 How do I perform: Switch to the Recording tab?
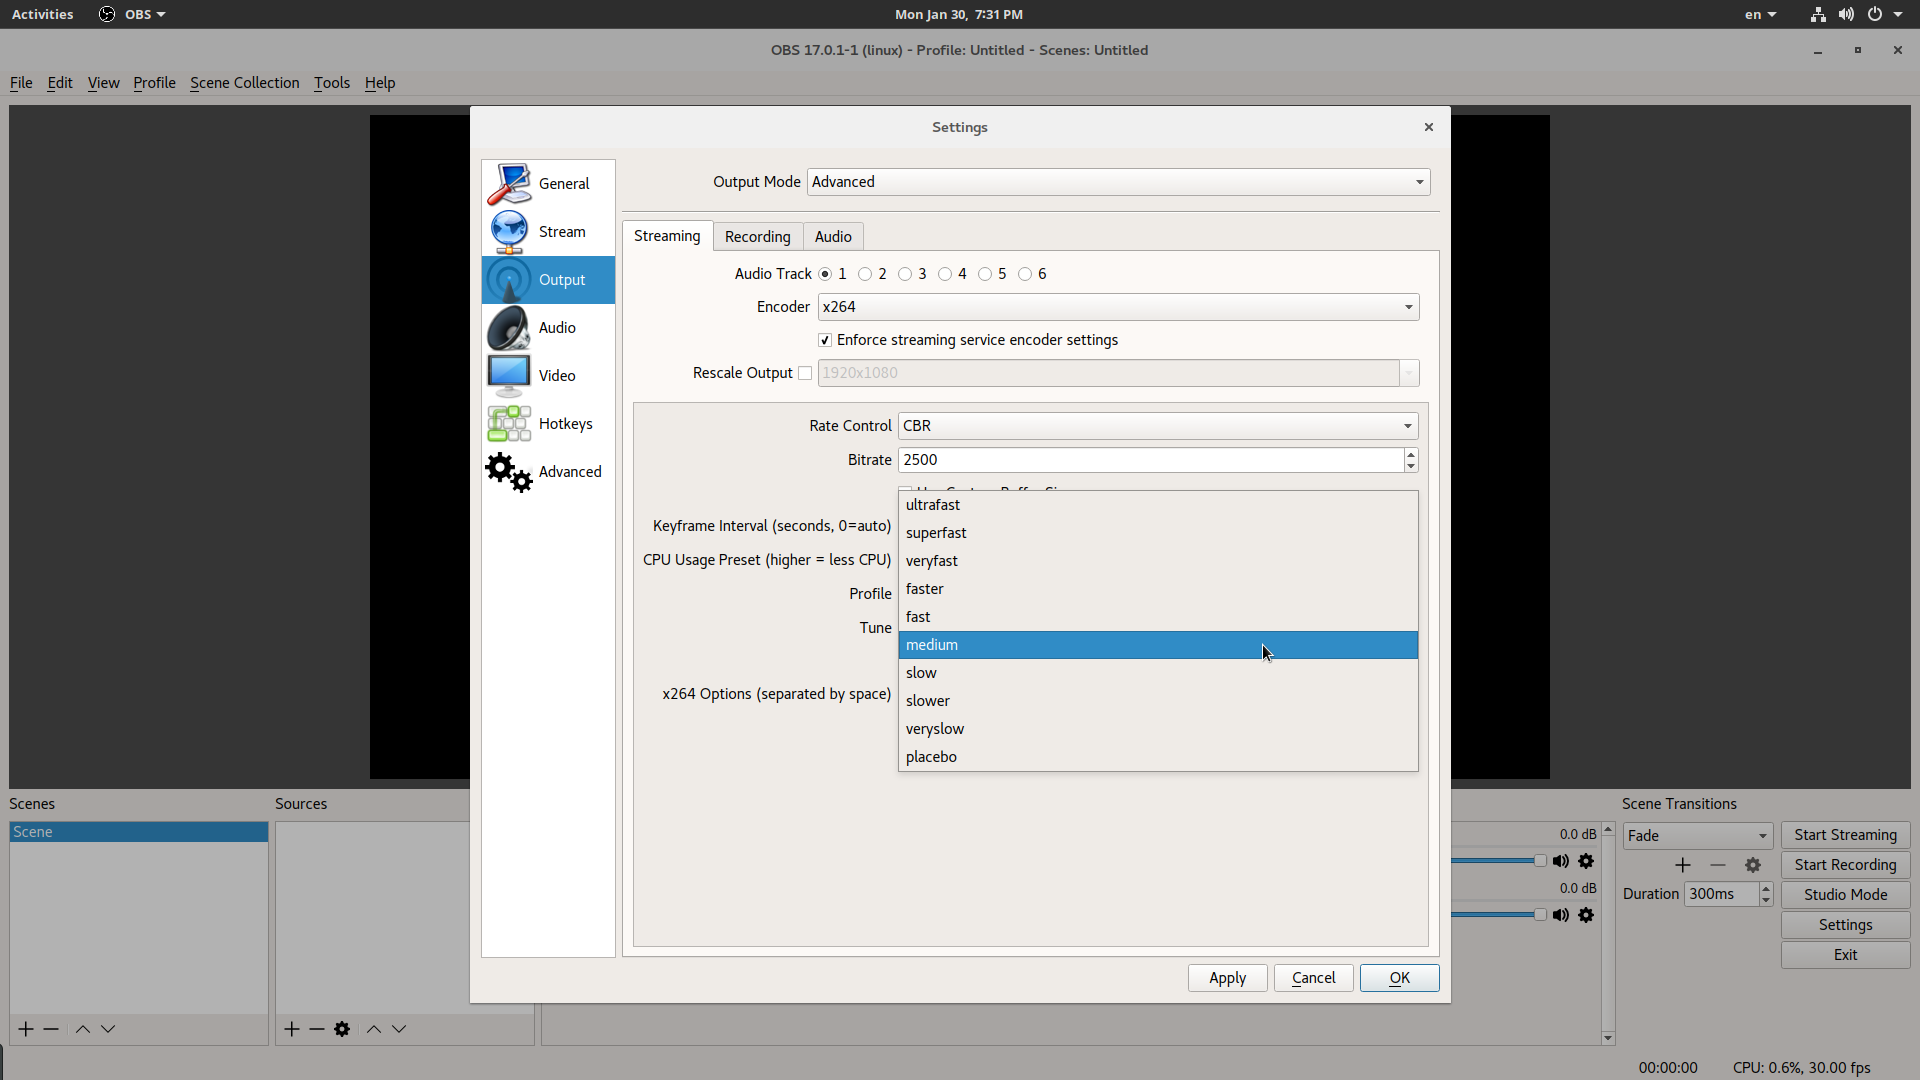[x=757, y=237]
